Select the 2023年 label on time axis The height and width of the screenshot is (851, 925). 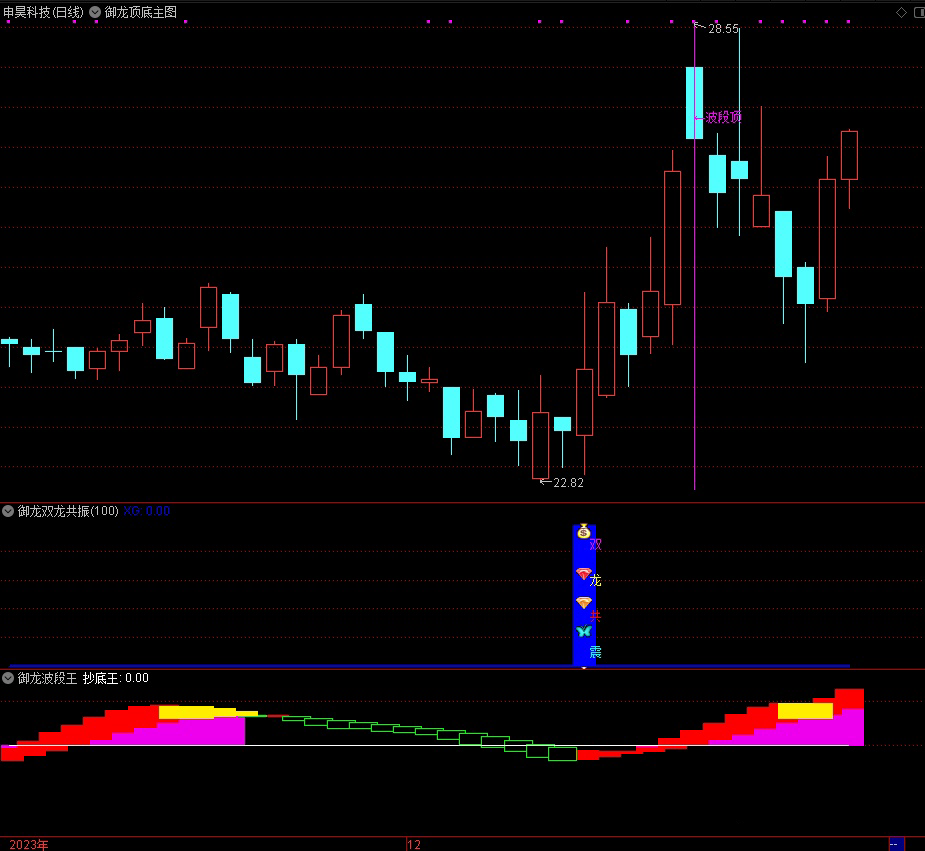[x=28, y=844]
